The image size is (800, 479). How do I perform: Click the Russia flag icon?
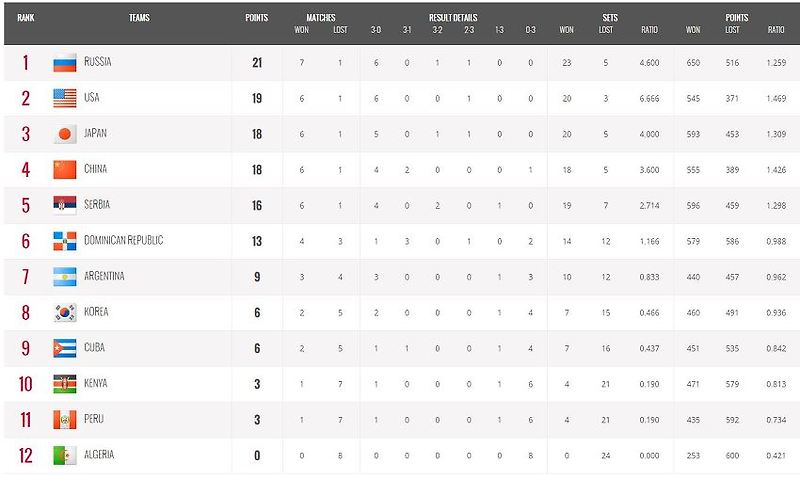click(x=65, y=63)
